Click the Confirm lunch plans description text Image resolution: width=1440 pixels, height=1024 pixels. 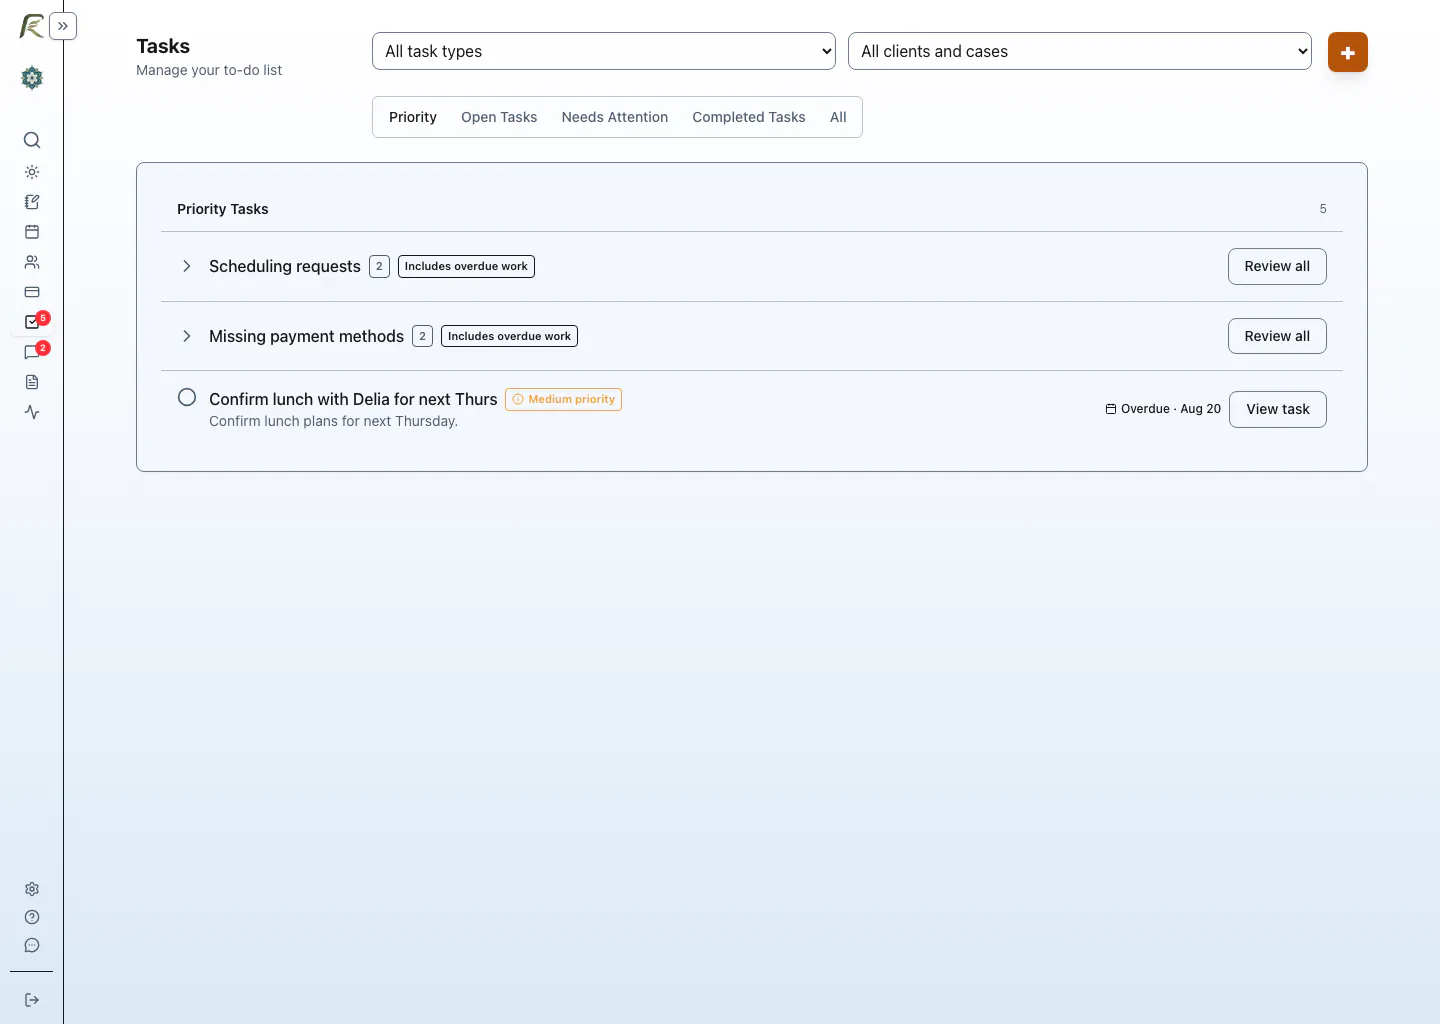[334, 421]
